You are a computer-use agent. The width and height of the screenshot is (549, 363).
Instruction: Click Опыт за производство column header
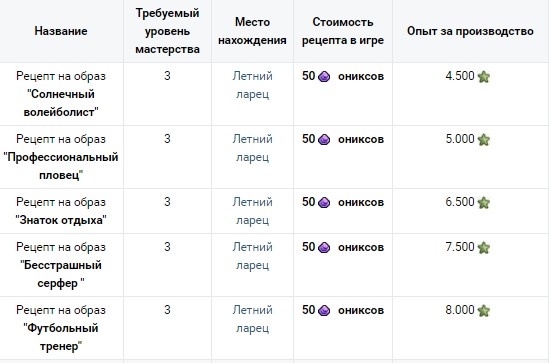pyautogui.click(x=470, y=31)
